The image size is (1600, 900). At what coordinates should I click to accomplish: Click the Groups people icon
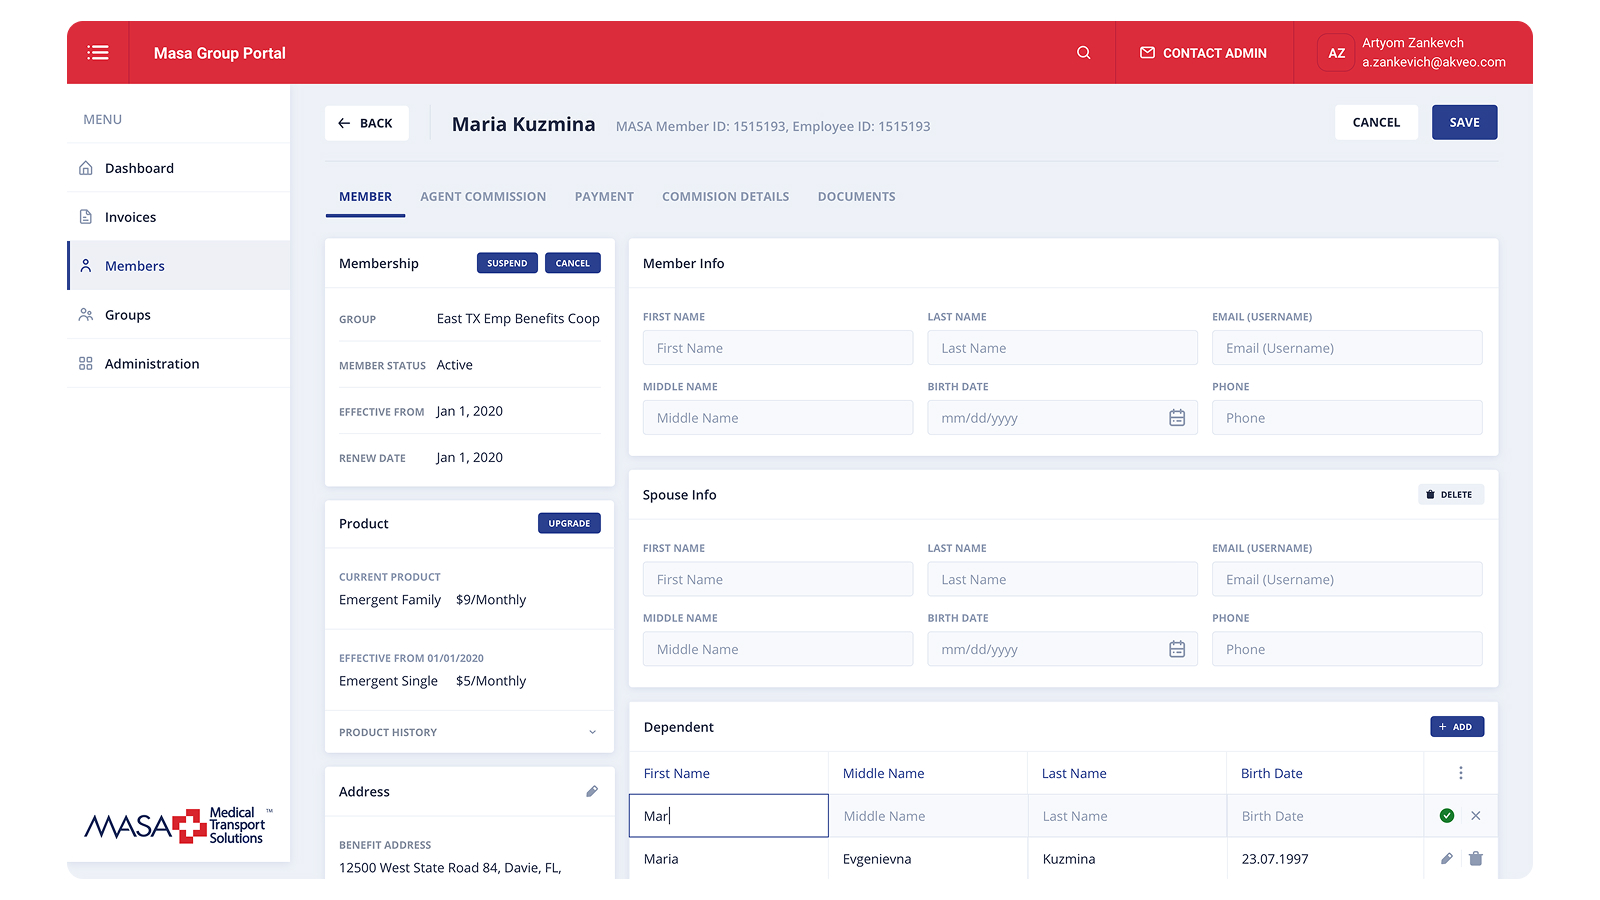pyautogui.click(x=86, y=315)
